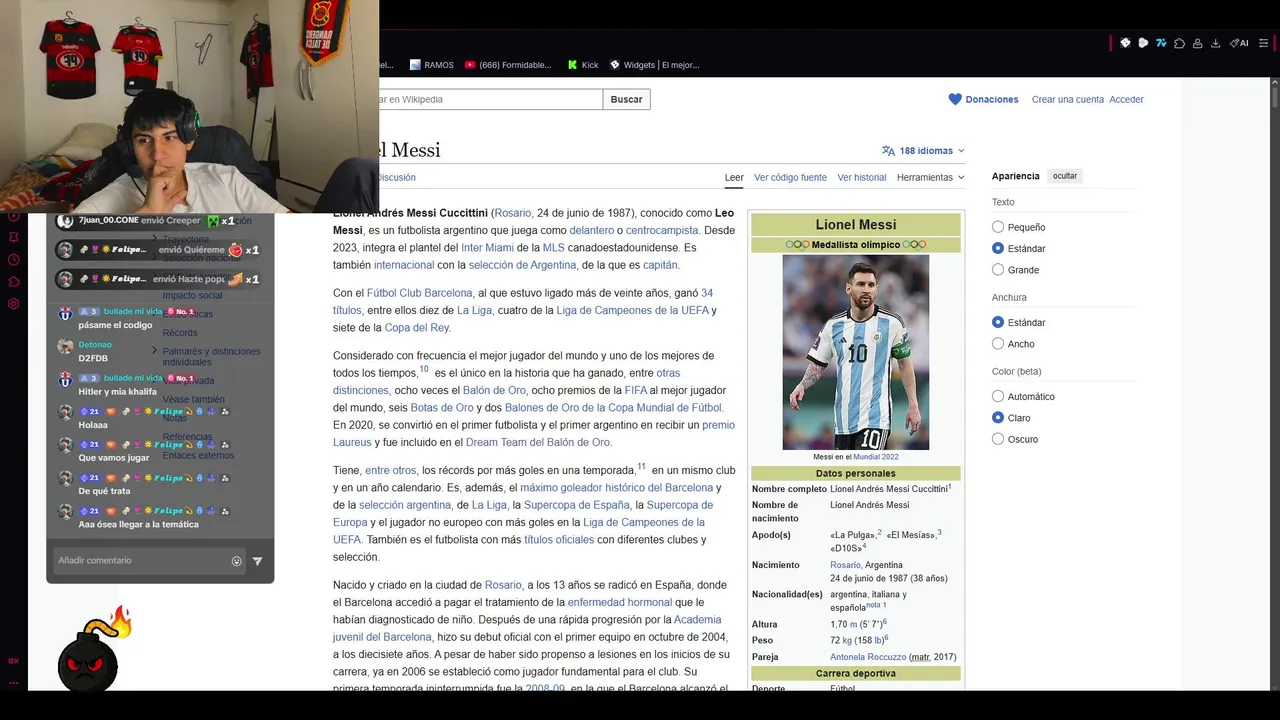Screen dimensions: 1280x720
Task: Click the Creeper gift icon in chat
Action: pyautogui.click(x=212, y=220)
